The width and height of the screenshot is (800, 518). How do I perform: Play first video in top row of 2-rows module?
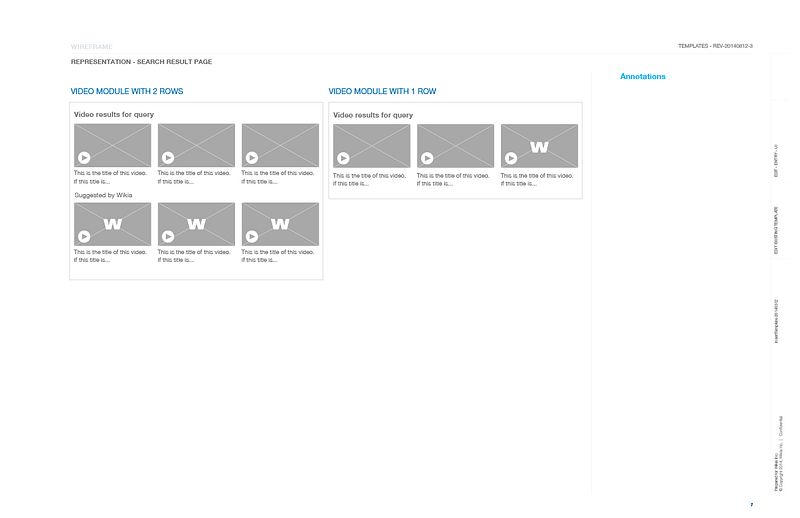[x=84, y=158]
